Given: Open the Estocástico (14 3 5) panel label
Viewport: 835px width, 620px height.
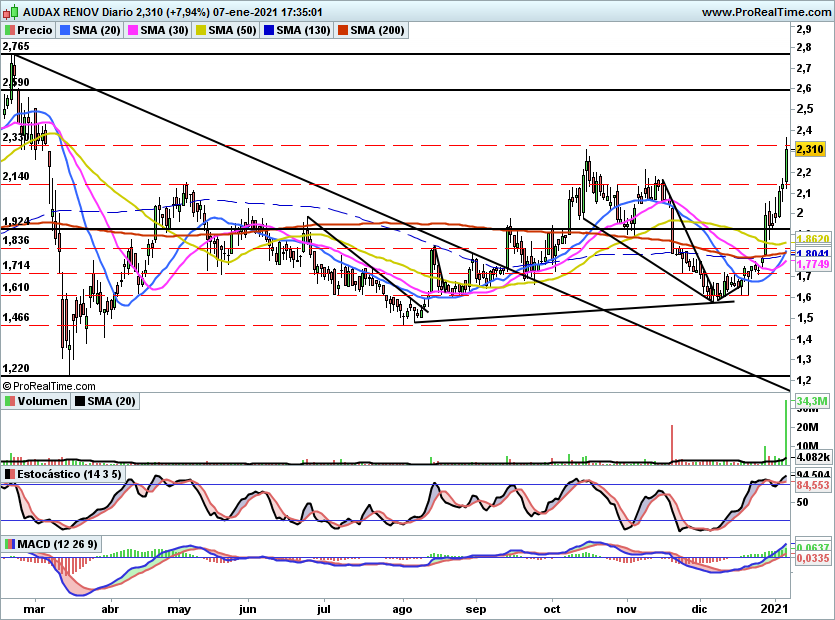Looking at the screenshot, I should coord(69,473).
